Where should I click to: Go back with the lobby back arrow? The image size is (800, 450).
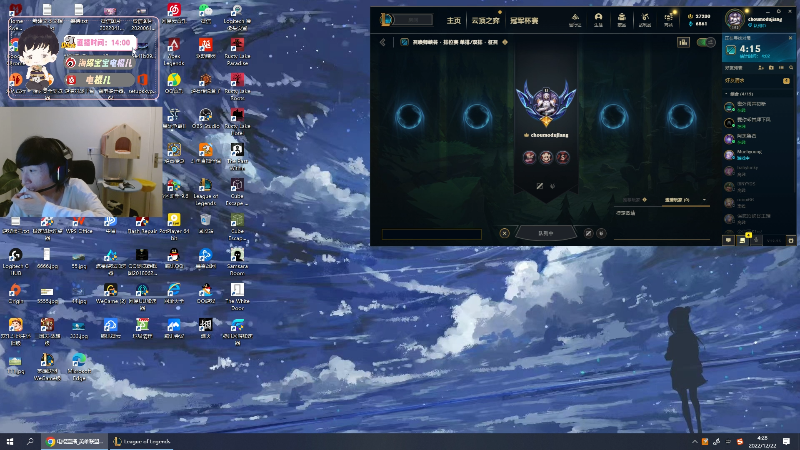(x=383, y=42)
